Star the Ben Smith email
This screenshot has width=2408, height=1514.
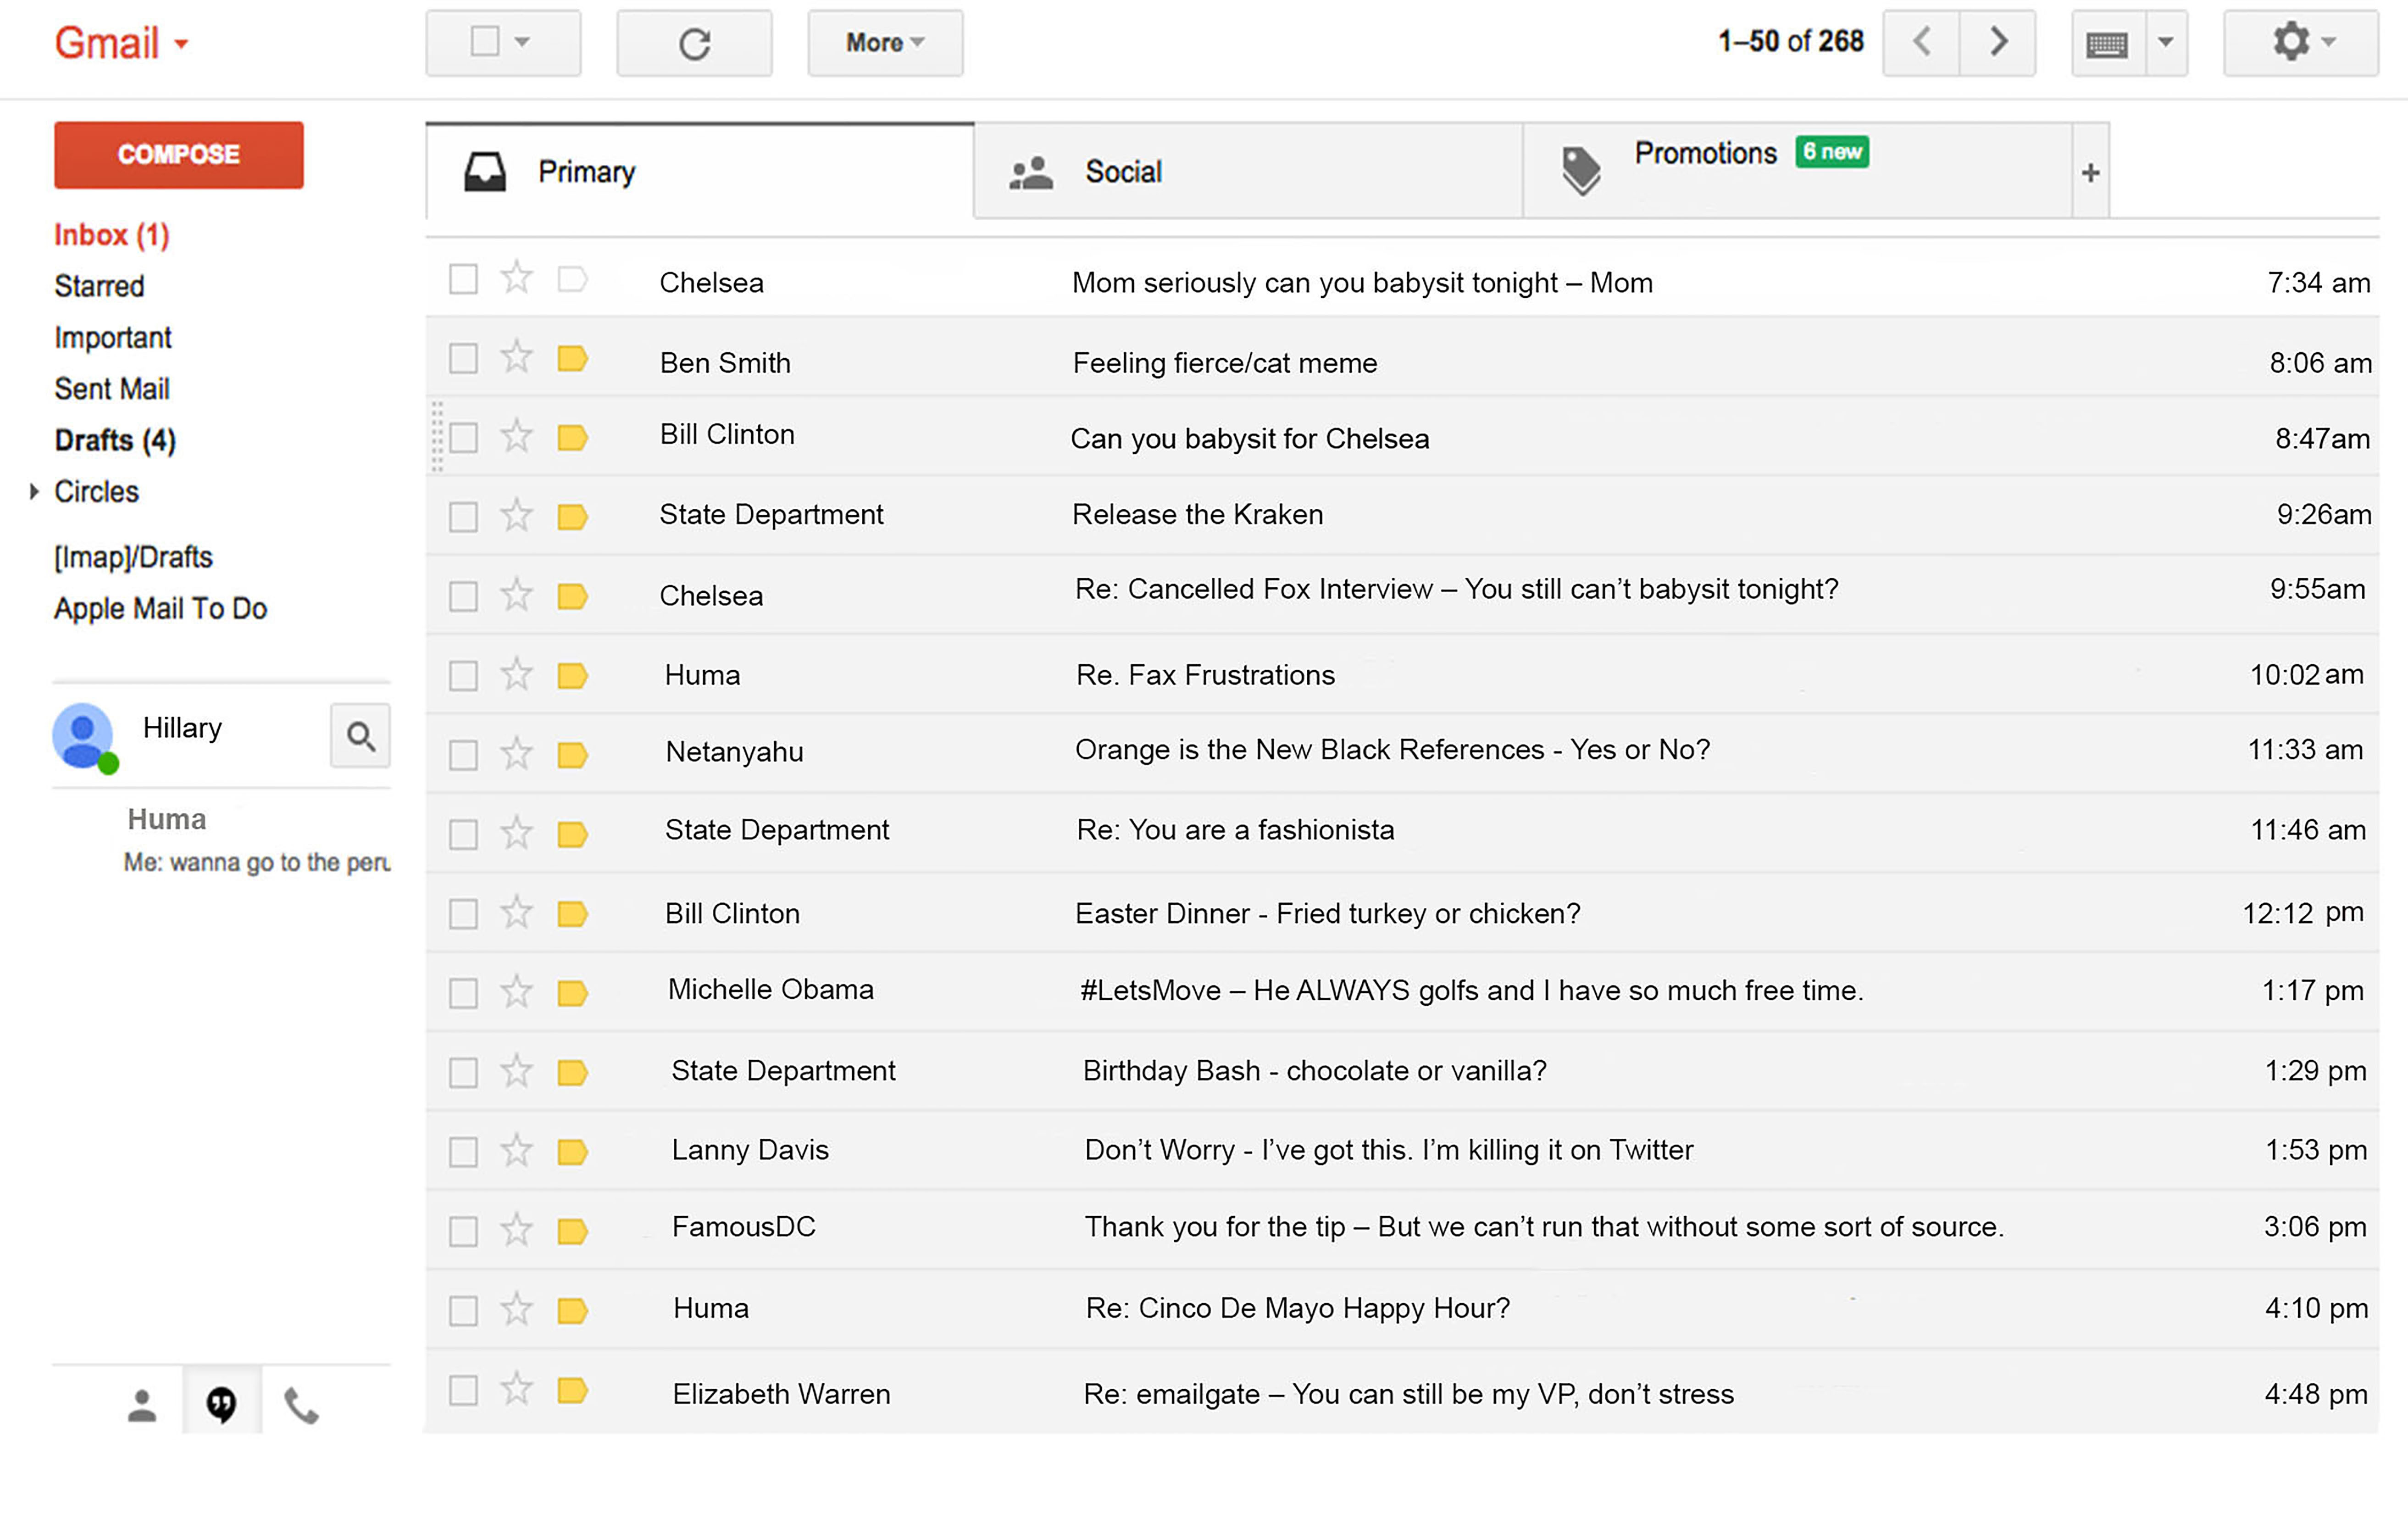click(516, 357)
